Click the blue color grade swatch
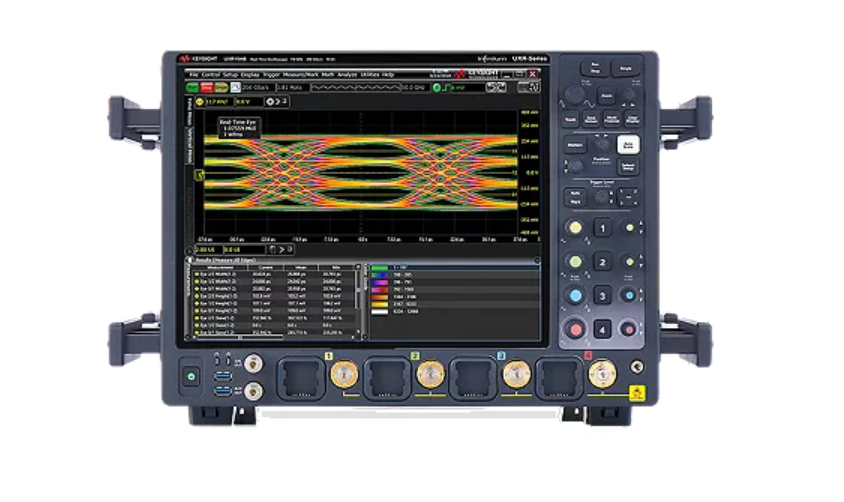 click(379, 275)
